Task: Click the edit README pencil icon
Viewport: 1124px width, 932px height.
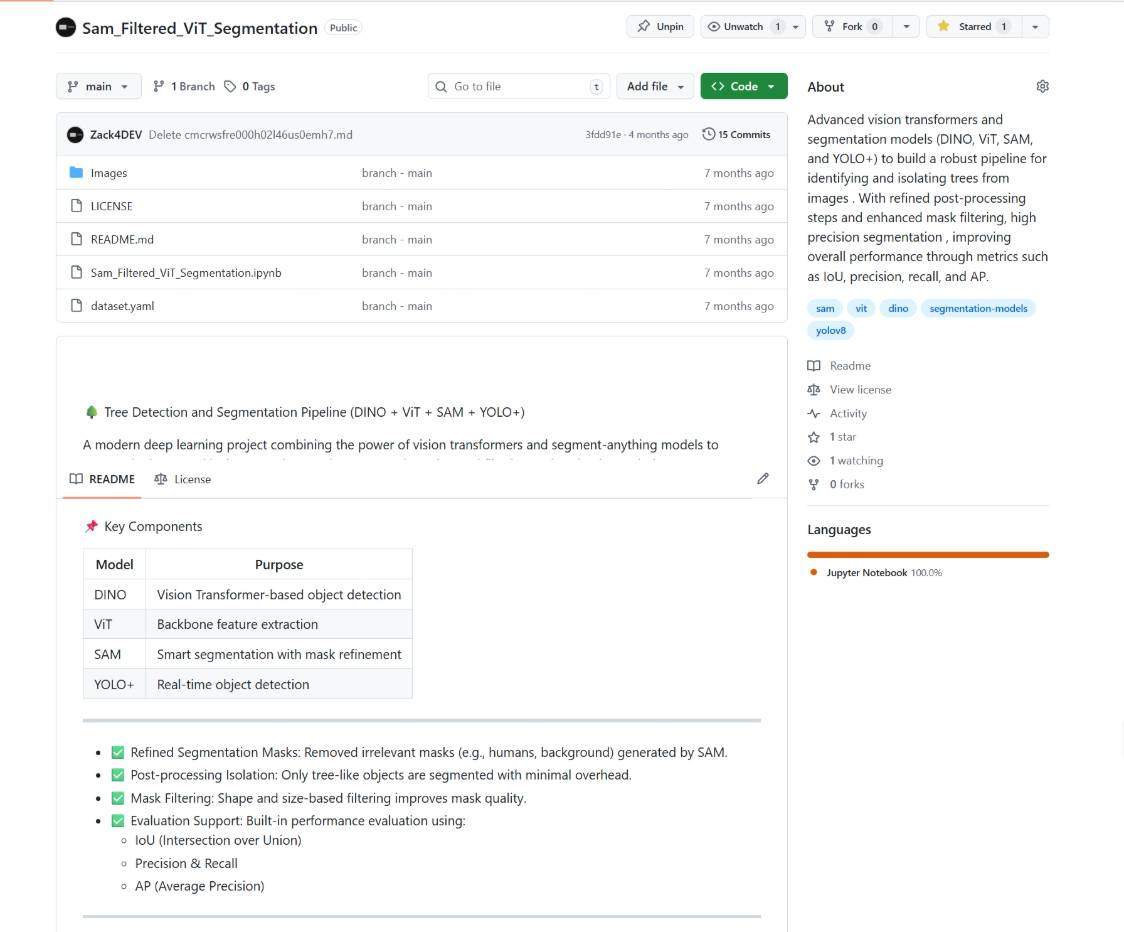Action: click(763, 478)
